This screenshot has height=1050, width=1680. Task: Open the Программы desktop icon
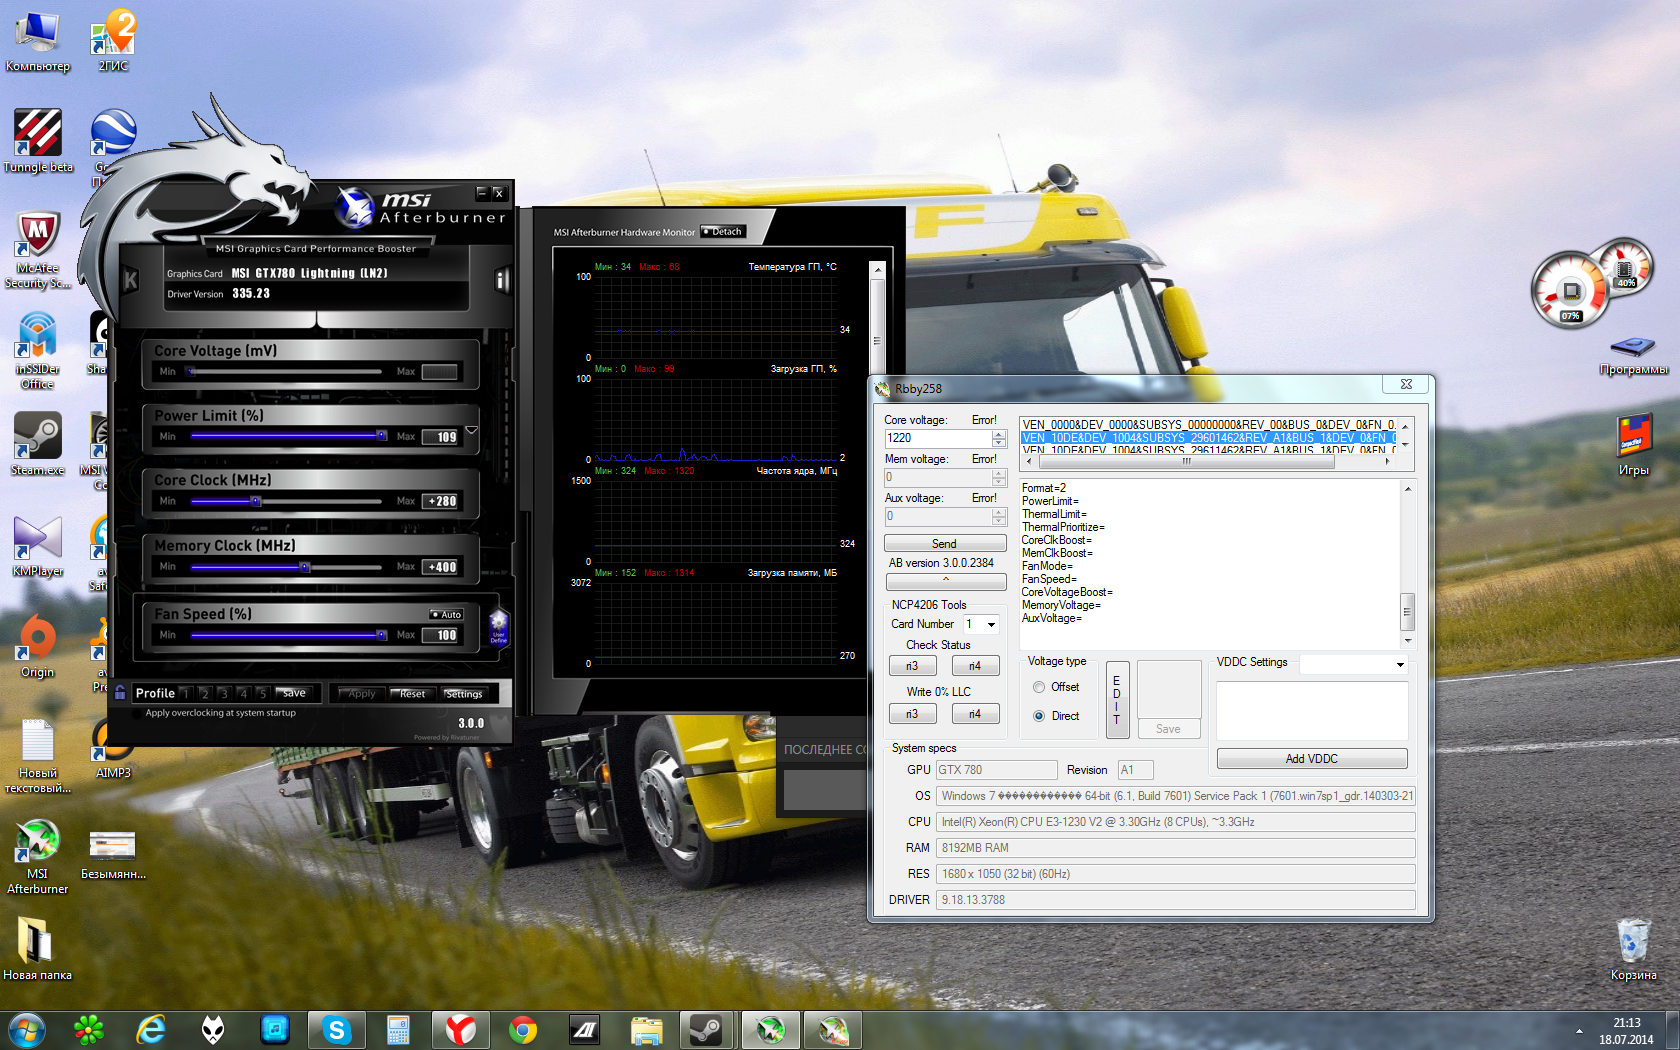tap(1633, 355)
